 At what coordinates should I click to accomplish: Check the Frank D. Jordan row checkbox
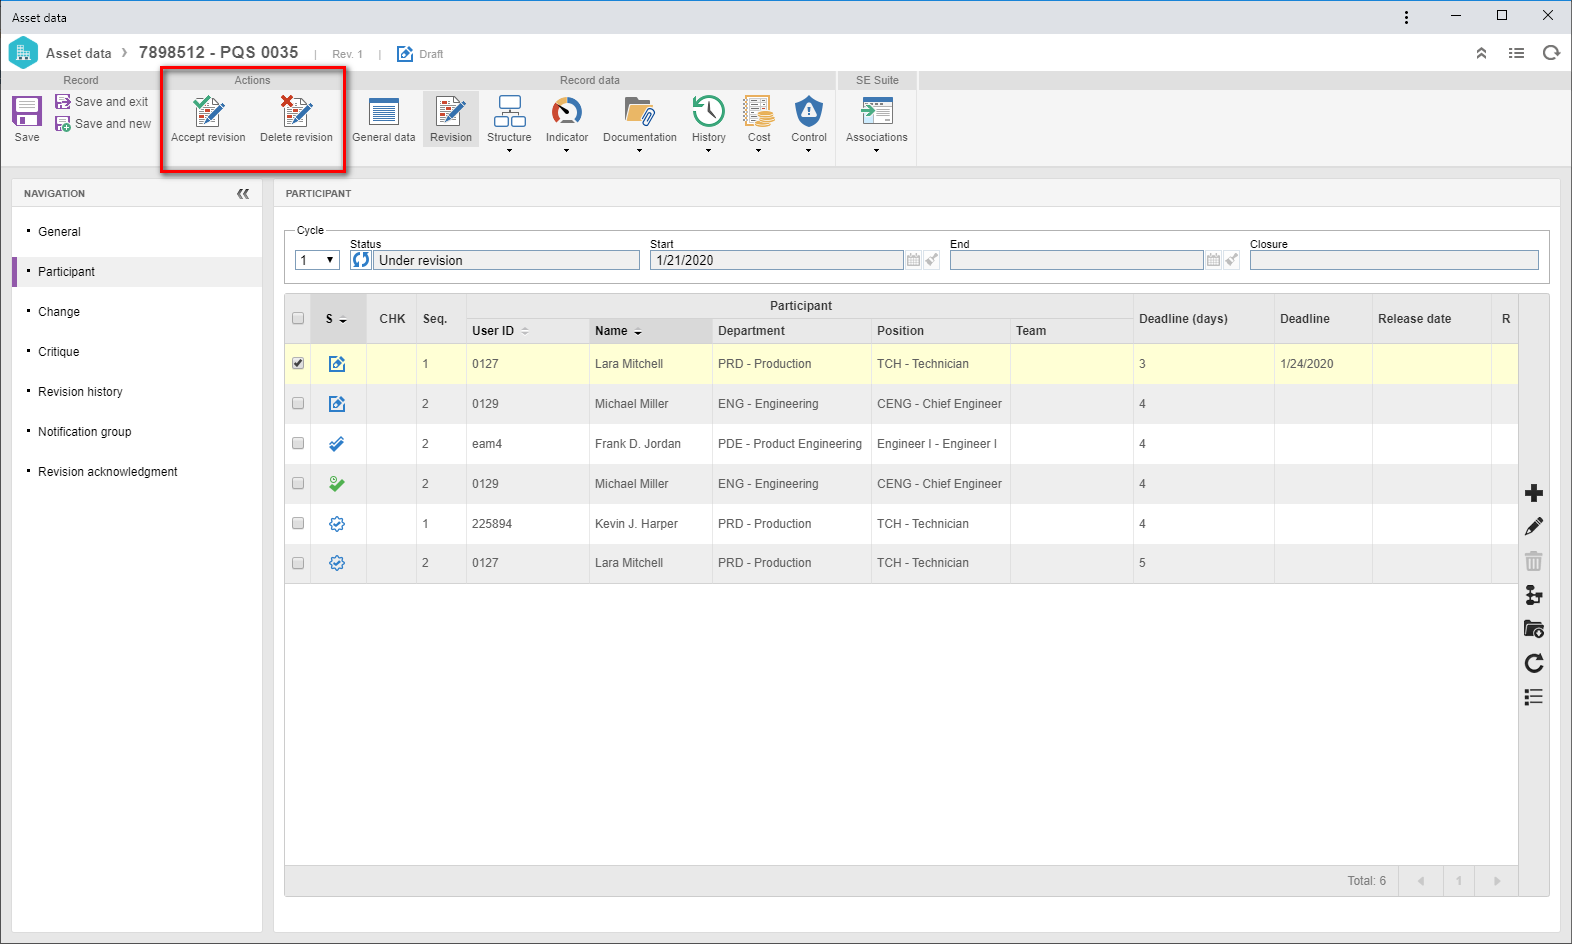(x=298, y=444)
